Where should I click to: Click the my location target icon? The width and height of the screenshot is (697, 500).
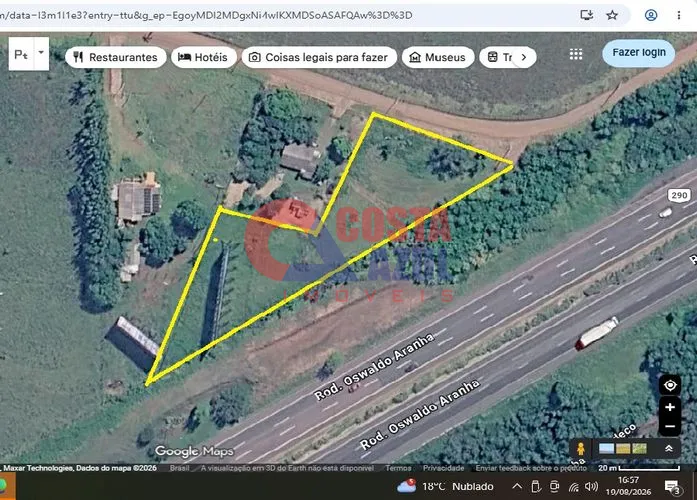pyautogui.click(x=670, y=385)
